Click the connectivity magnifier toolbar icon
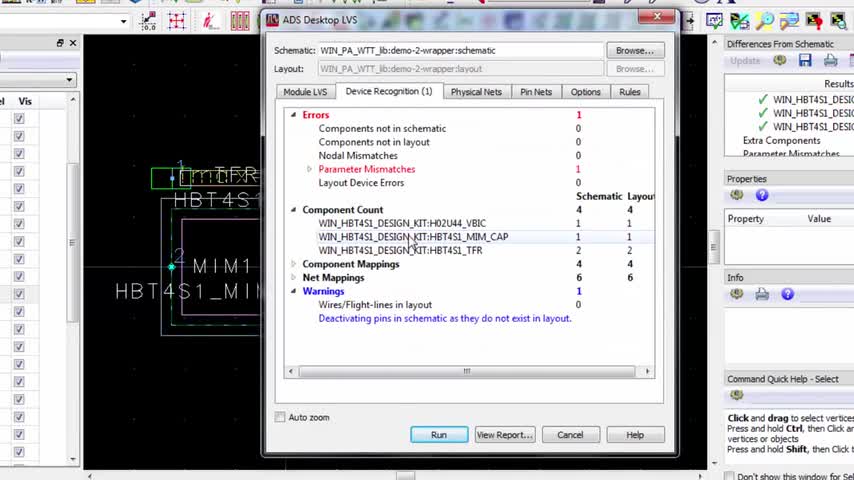Image resolution: width=854 pixels, height=480 pixels. [x=839, y=21]
